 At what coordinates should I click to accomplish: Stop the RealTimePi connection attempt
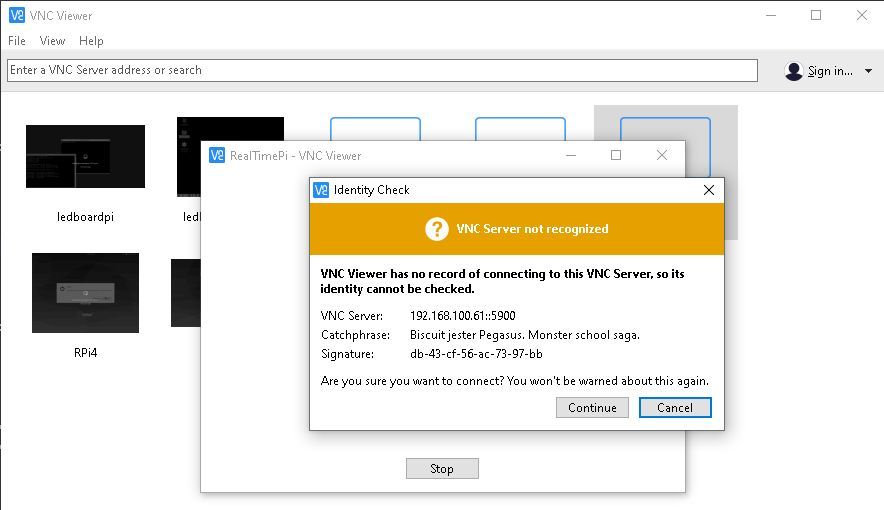(442, 468)
